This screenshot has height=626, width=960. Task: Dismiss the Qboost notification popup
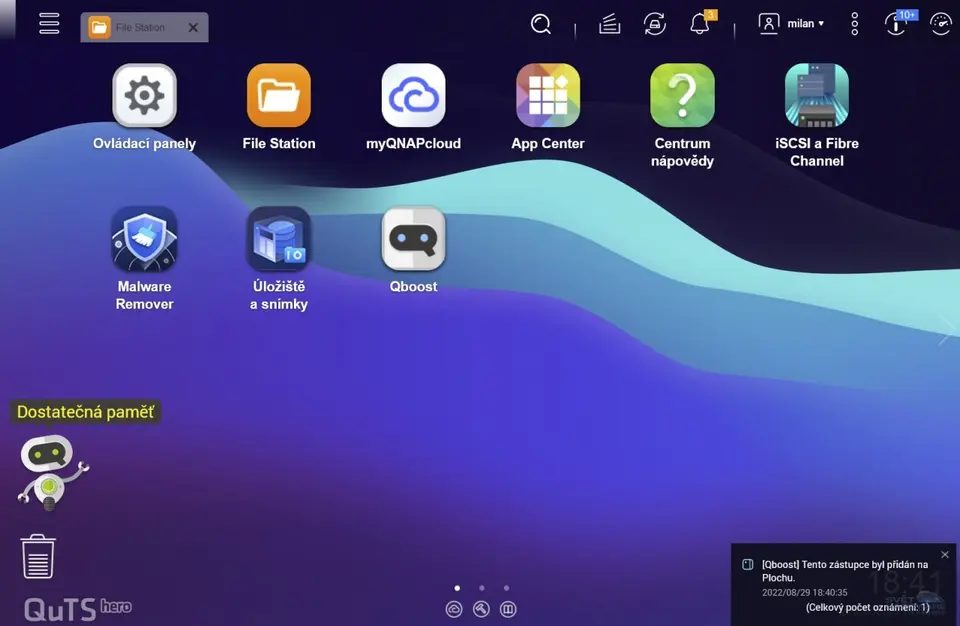tap(945, 555)
